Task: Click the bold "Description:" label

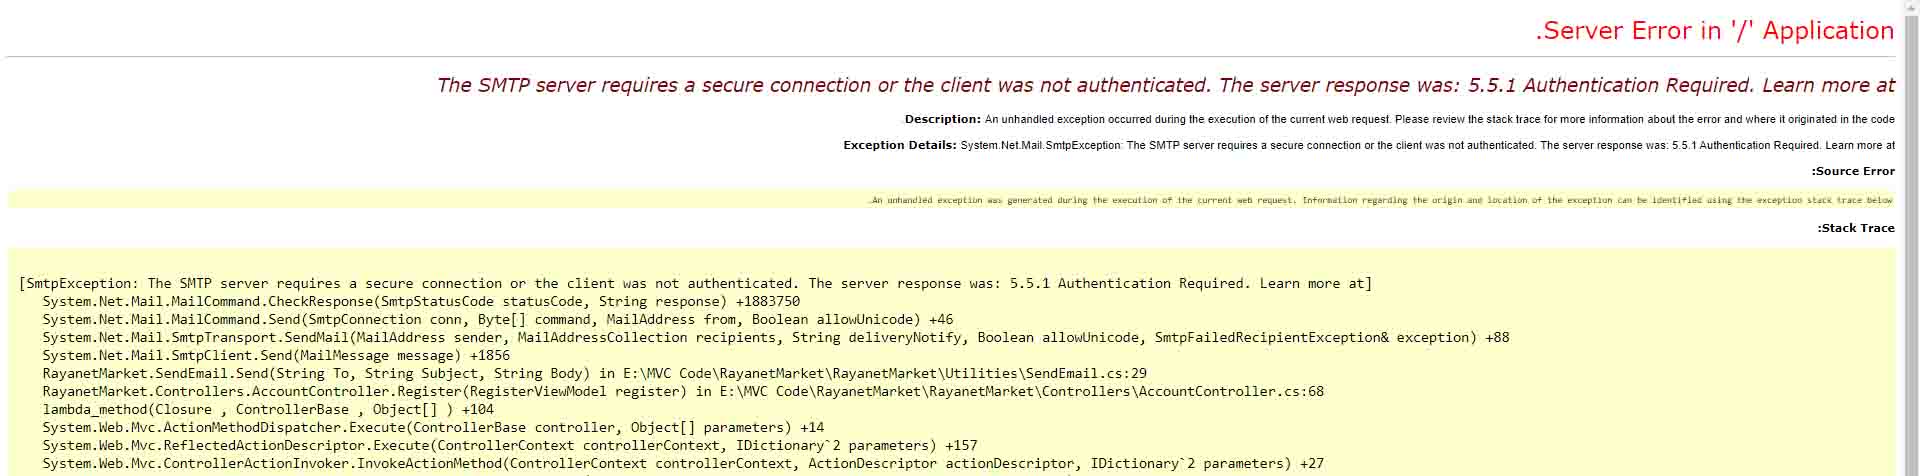Action: pyautogui.click(x=942, y=119)
